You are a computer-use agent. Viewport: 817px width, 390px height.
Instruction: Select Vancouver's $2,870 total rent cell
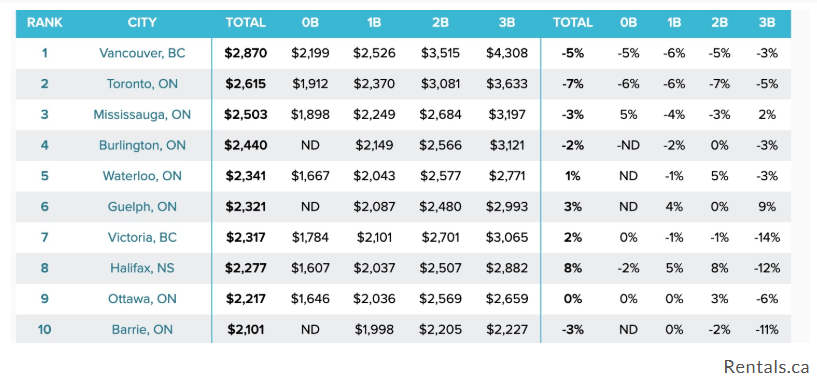245,53
